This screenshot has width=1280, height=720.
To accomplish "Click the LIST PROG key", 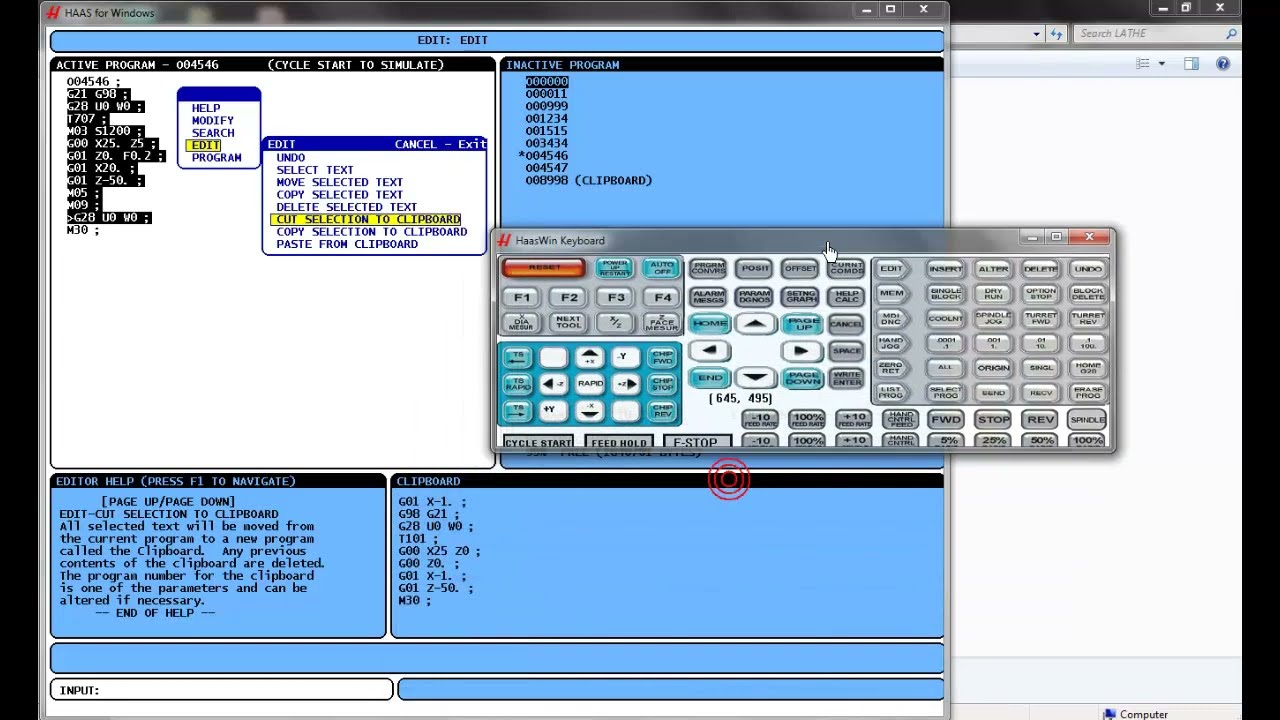I will coord(890,393).
